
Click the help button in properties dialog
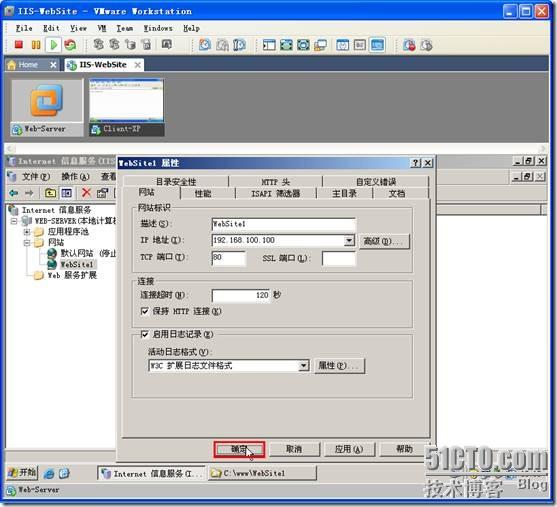[x=404, y=449]
